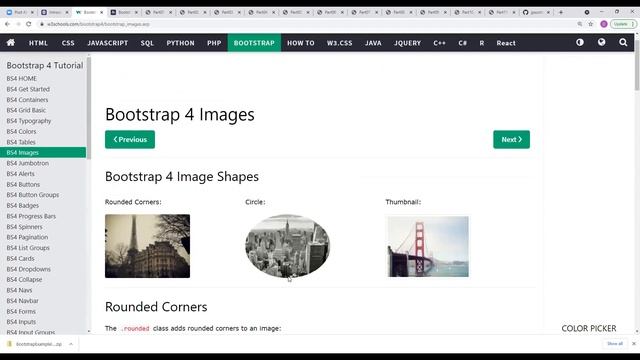Select BS4 Images in sidebar
Screen dimensions: 640x360
click(43, 152)
